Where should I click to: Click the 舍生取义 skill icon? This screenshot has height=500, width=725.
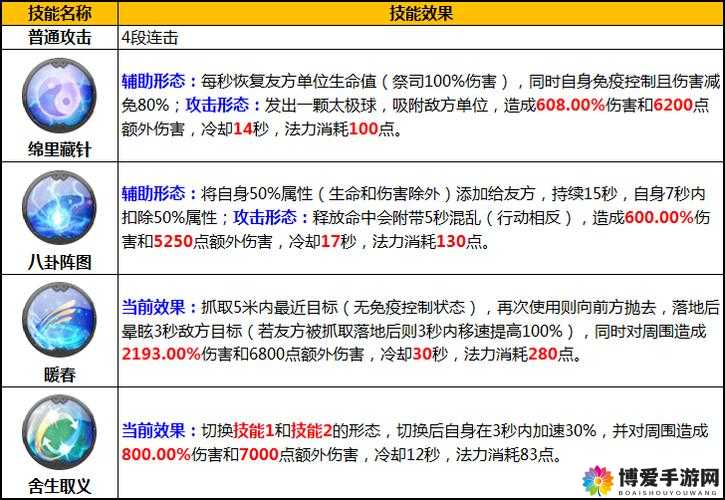point(59,432)
